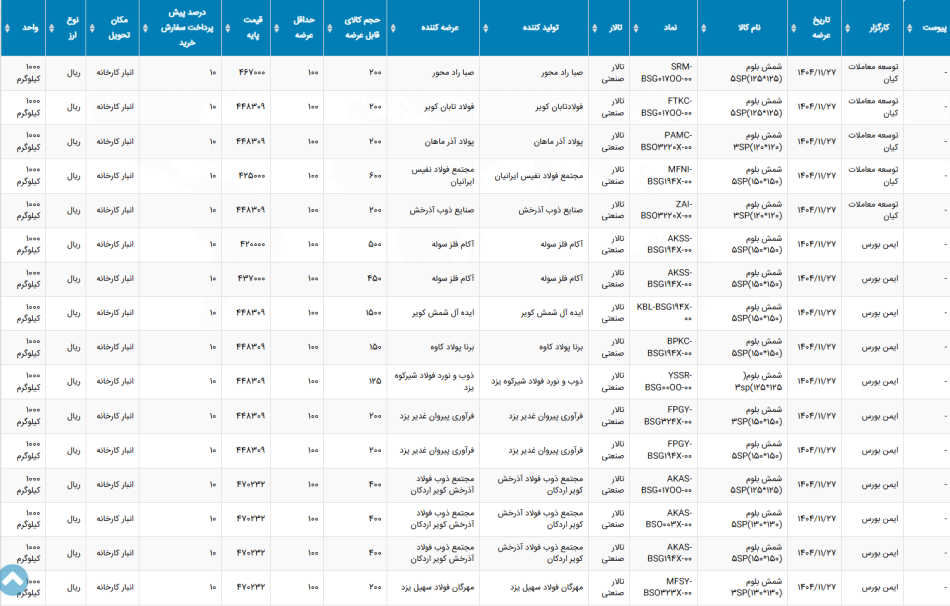The width and height of the screenshot is (950, 606).
Task: Sort using the واحد column sort icon
Action: [x=7, y=28]
